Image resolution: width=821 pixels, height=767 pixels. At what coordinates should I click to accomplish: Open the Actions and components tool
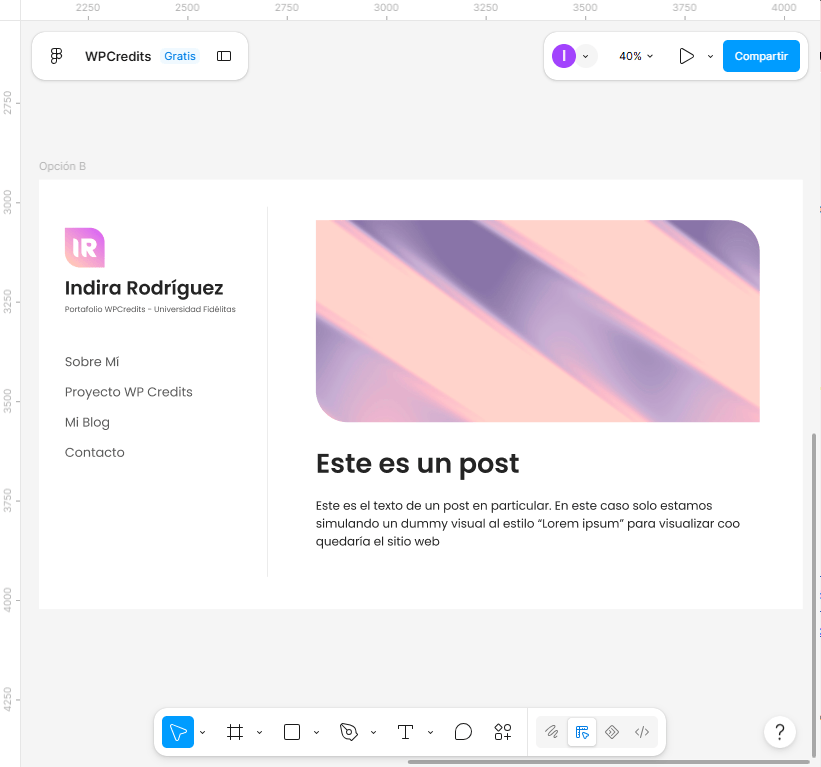pos(503,732)
